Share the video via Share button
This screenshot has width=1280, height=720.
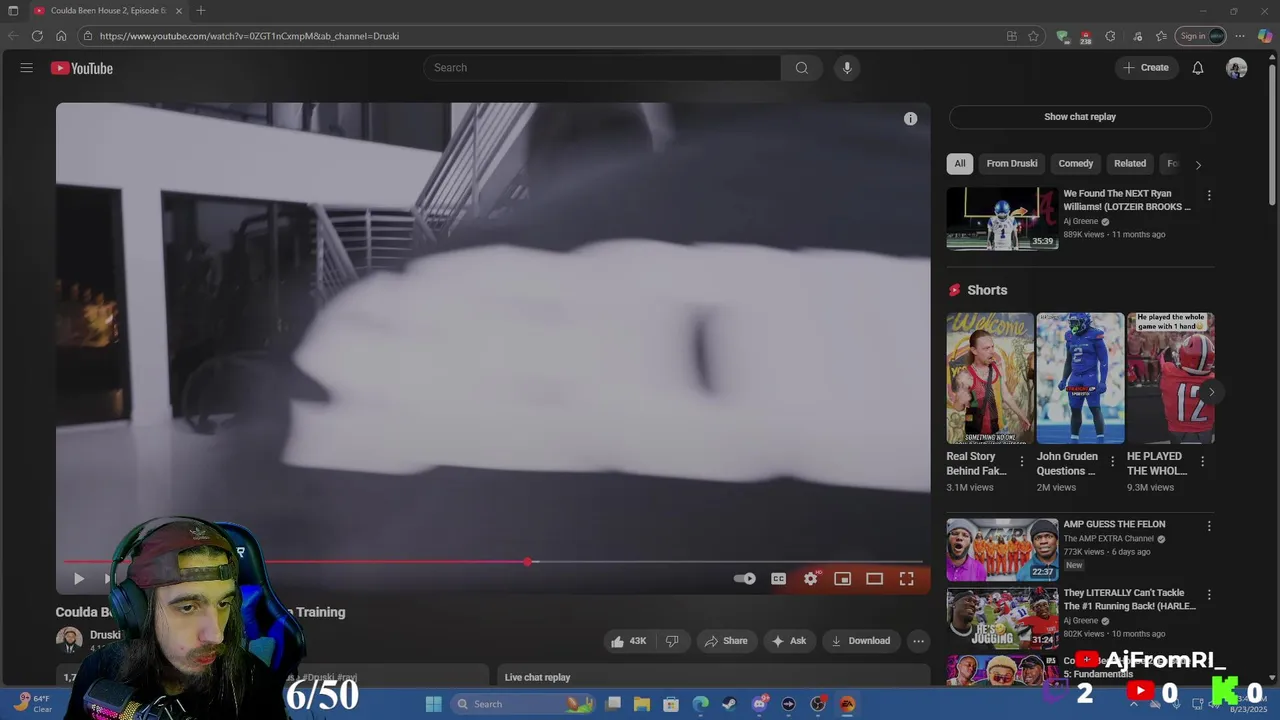[x=726, y=641]
